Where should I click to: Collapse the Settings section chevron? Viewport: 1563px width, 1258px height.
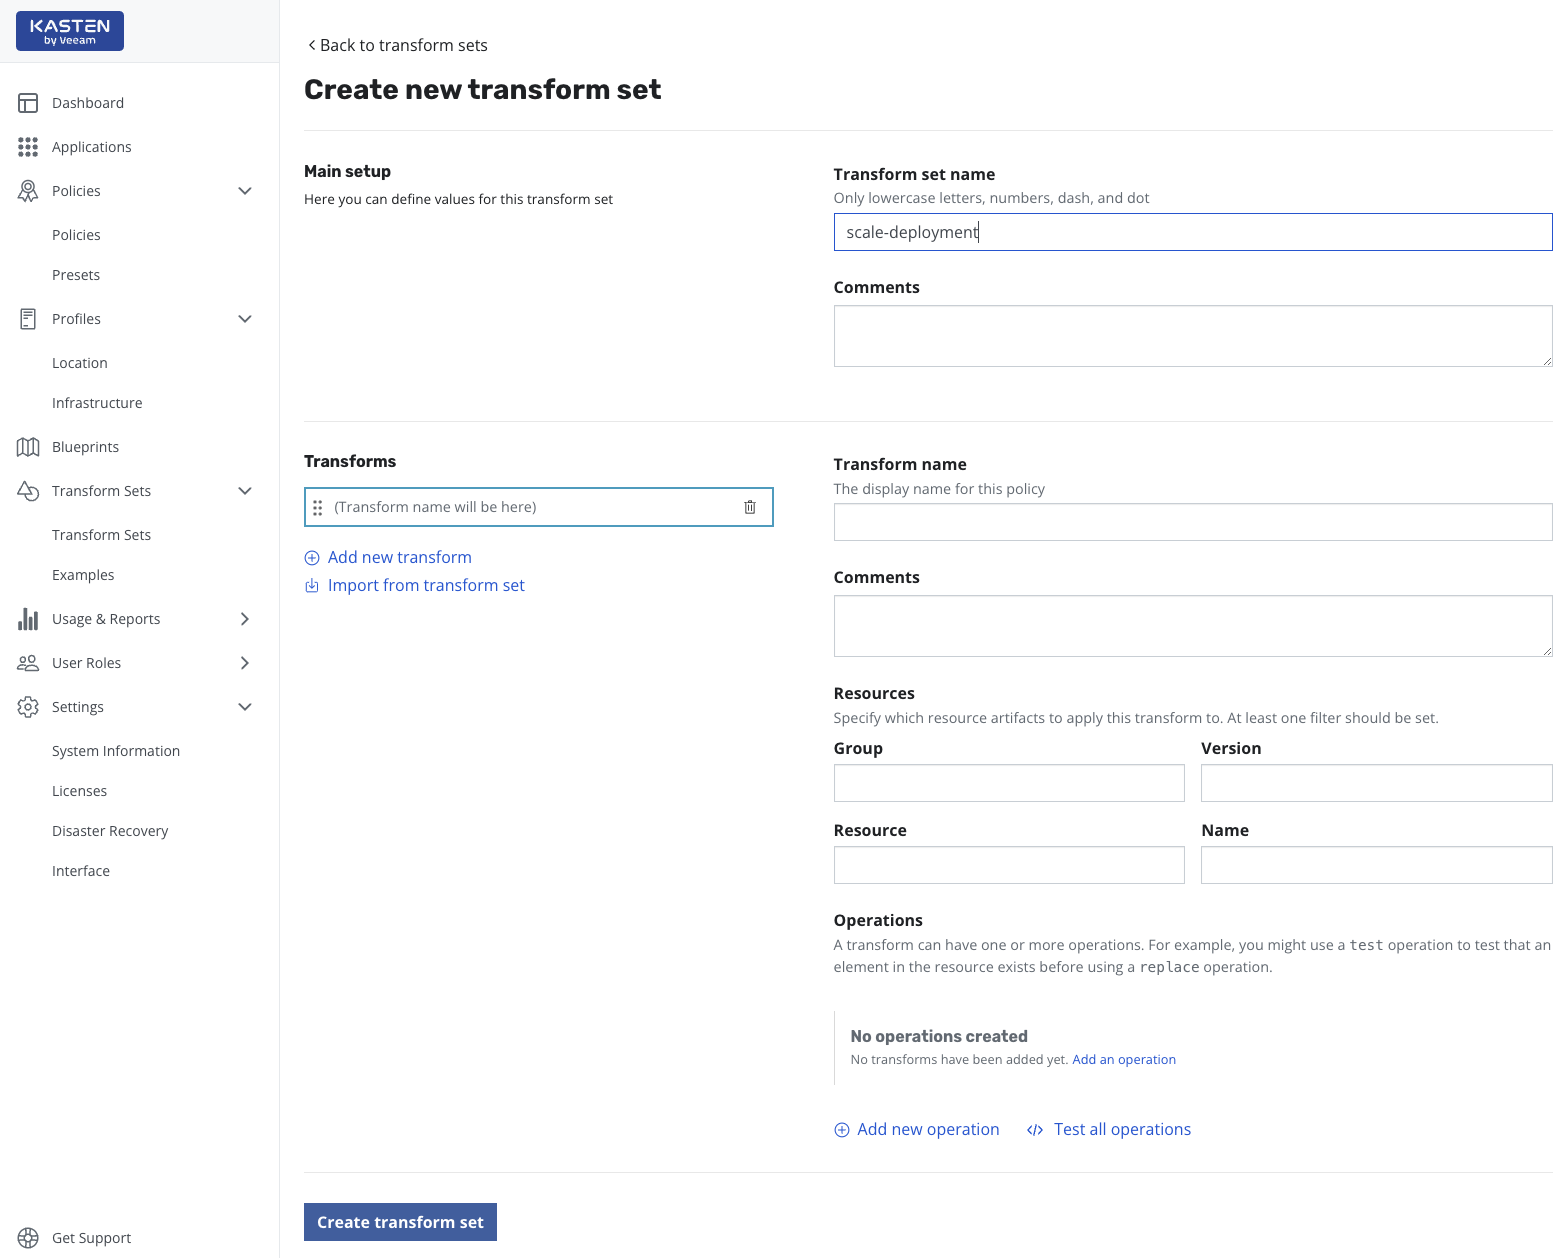(245, 707)
